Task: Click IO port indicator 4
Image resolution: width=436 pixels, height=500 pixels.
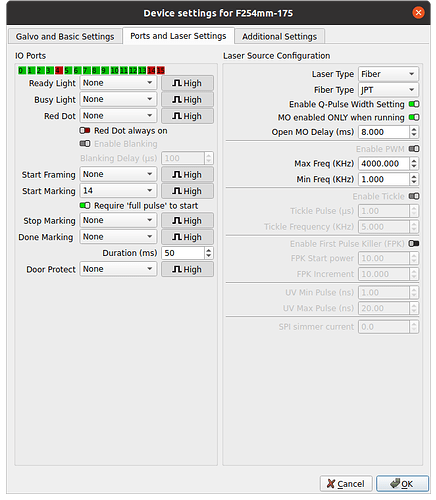Action: click(59, 70)
